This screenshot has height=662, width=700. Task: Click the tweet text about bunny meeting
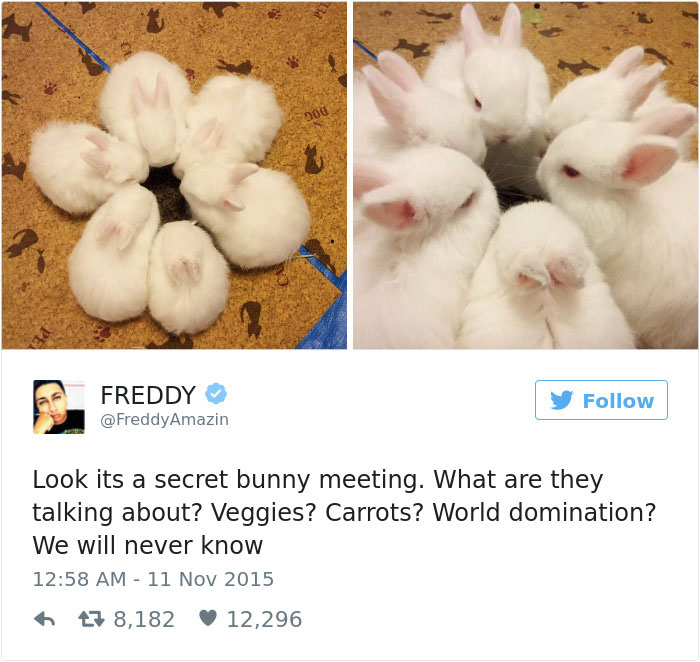344,512
